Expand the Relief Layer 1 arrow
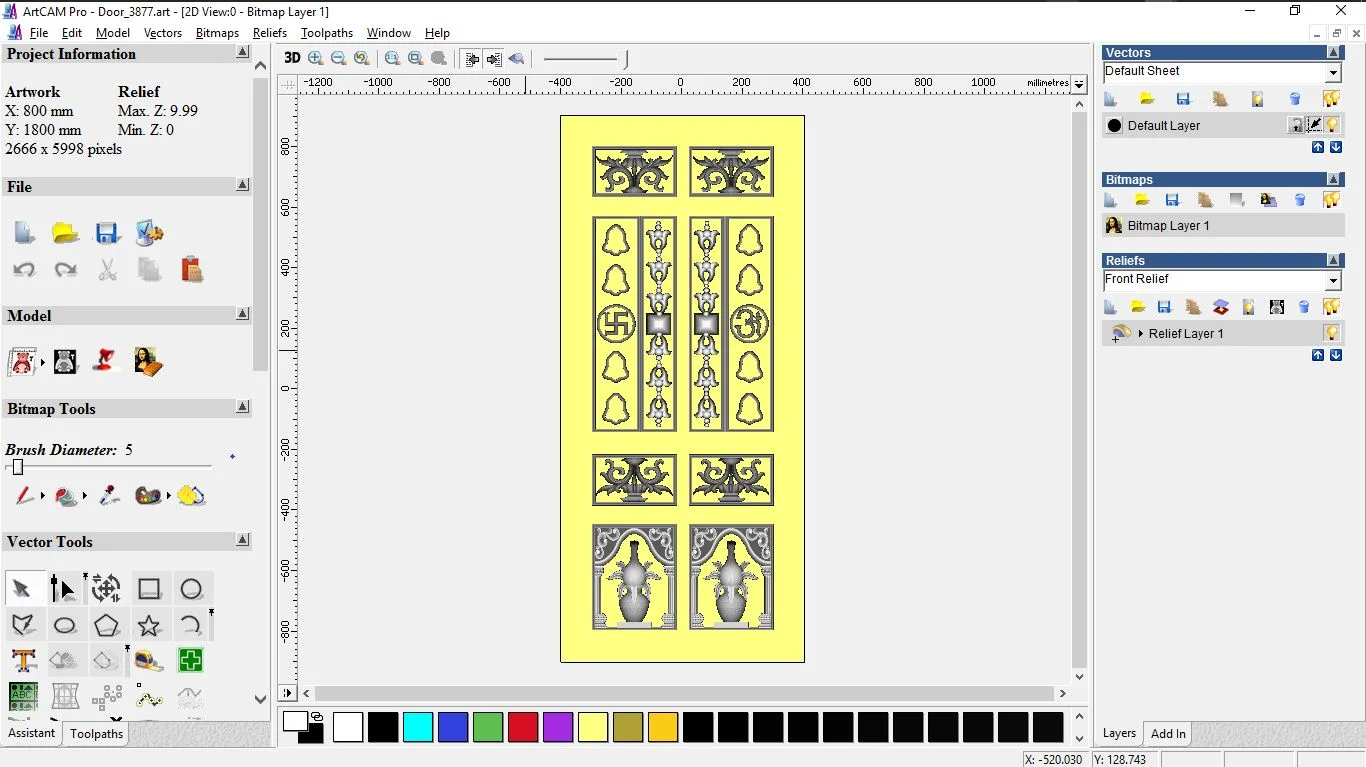The height and width of the screenshot is (767, 1366). click(x=1140, y=333)
